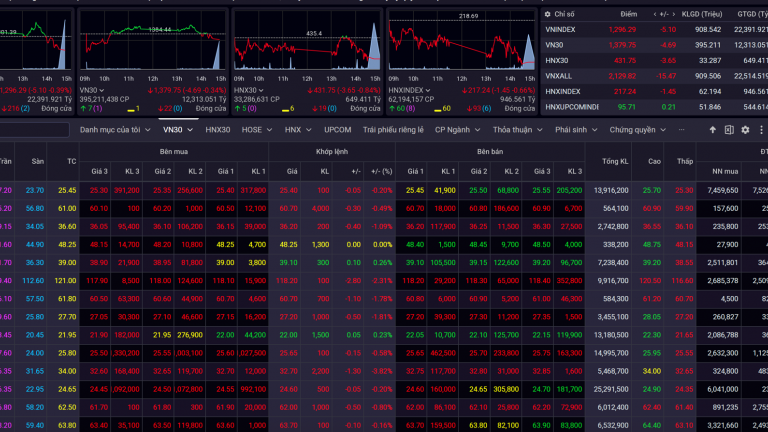Show more tabs via the ellipsis

(x=681, y=130)
